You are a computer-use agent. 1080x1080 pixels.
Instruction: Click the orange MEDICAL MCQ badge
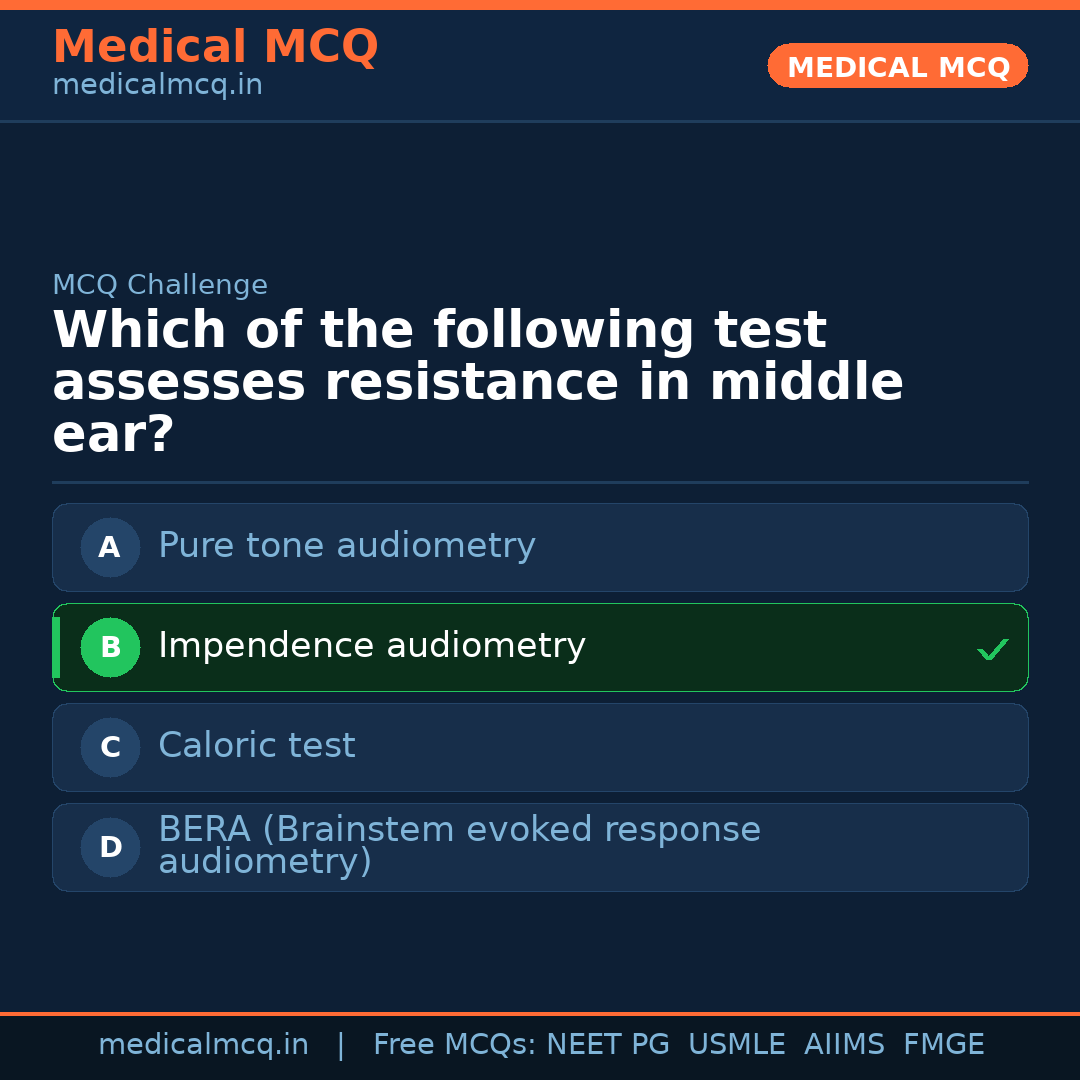click(x=898, y=66)
